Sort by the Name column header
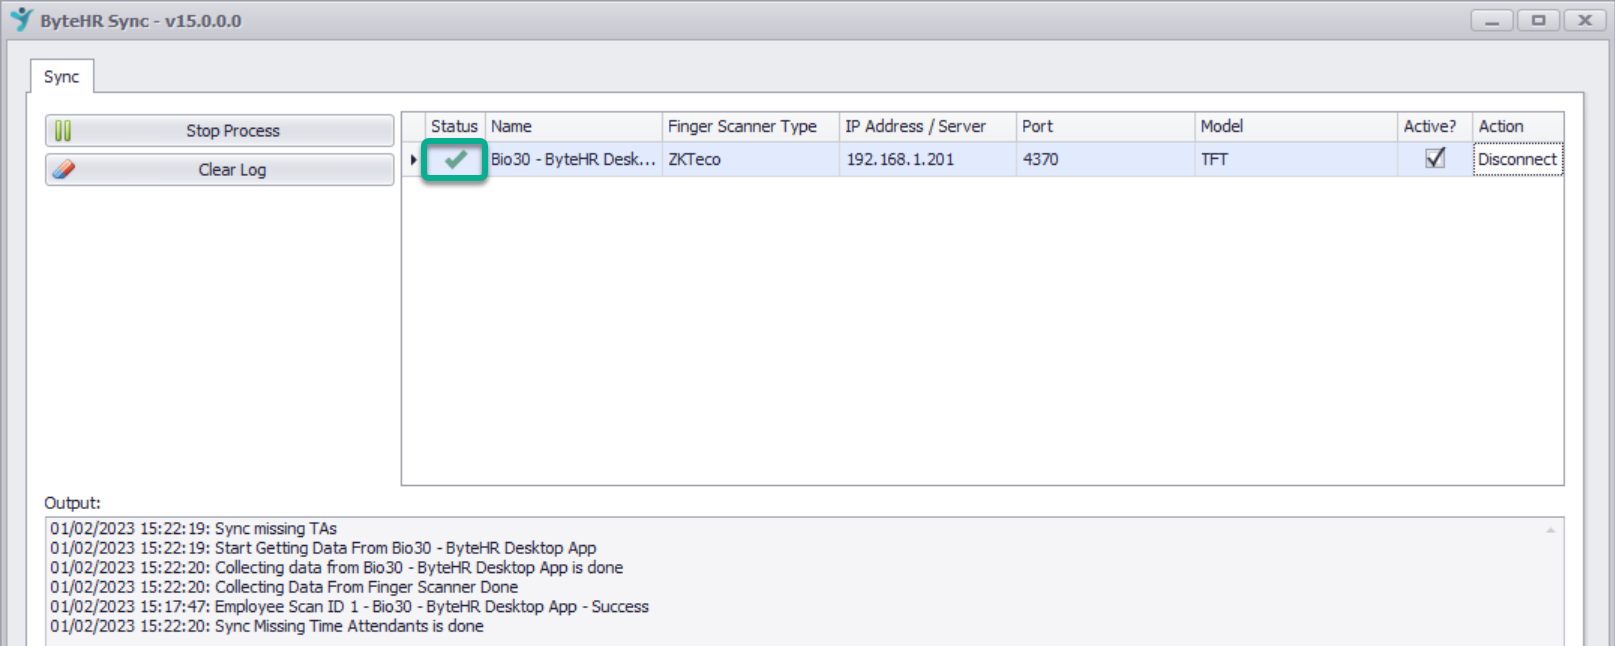 (573, 126)
